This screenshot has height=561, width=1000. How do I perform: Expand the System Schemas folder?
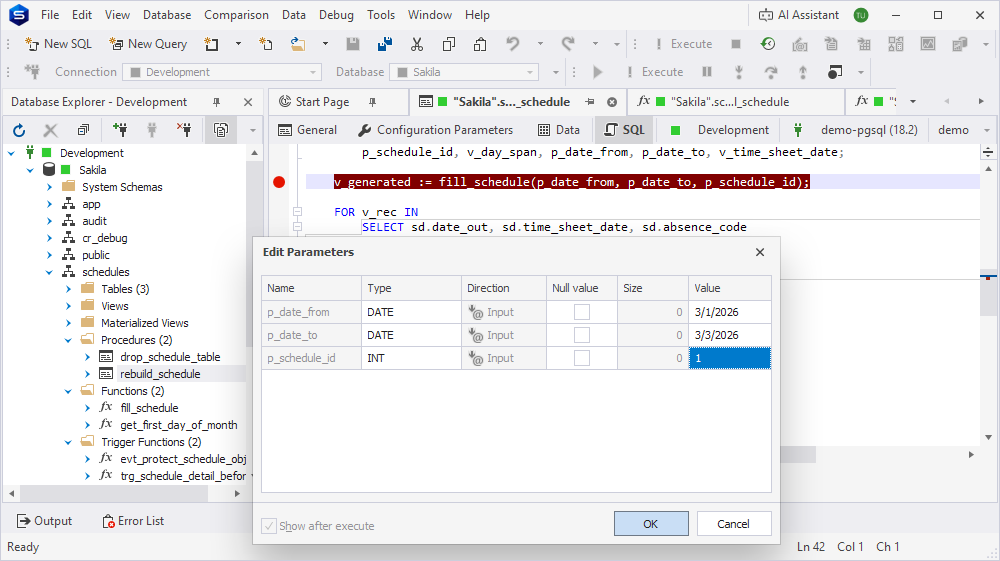point(49,187)
